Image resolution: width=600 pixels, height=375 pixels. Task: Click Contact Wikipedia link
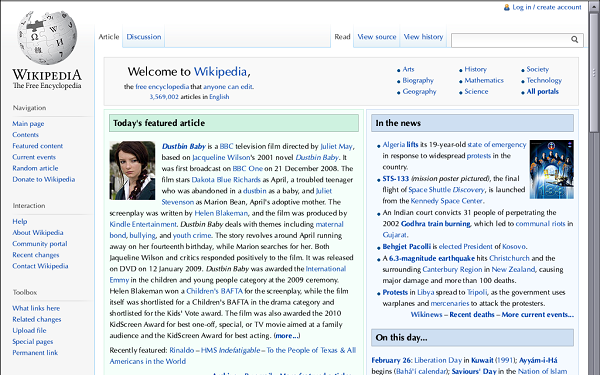[x=40, y=266]
